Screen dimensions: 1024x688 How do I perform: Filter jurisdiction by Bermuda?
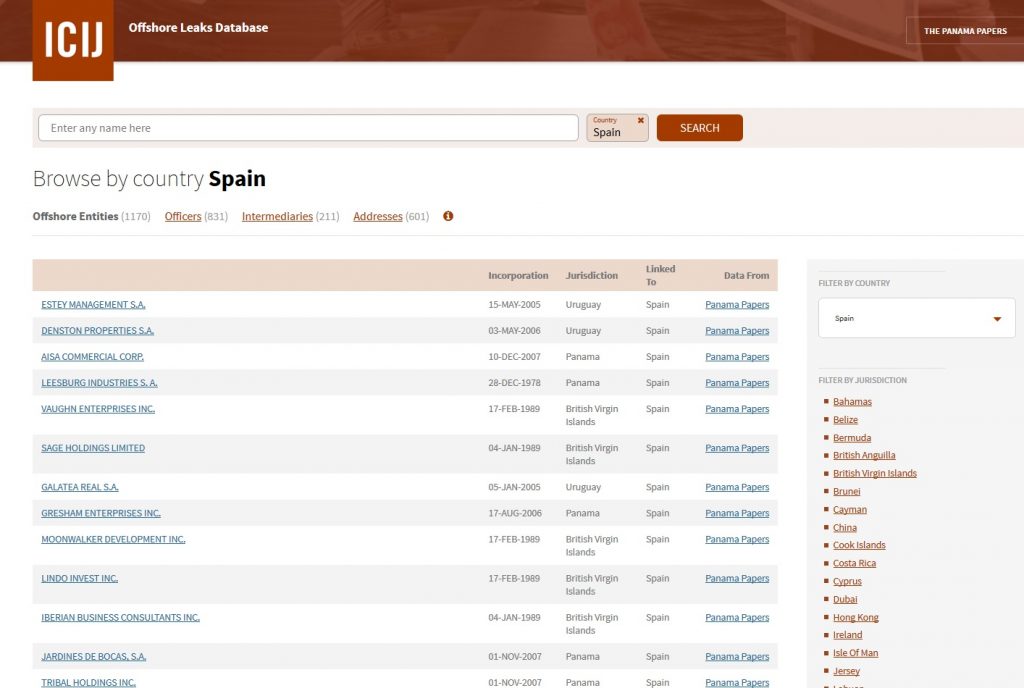pos(852,437)
